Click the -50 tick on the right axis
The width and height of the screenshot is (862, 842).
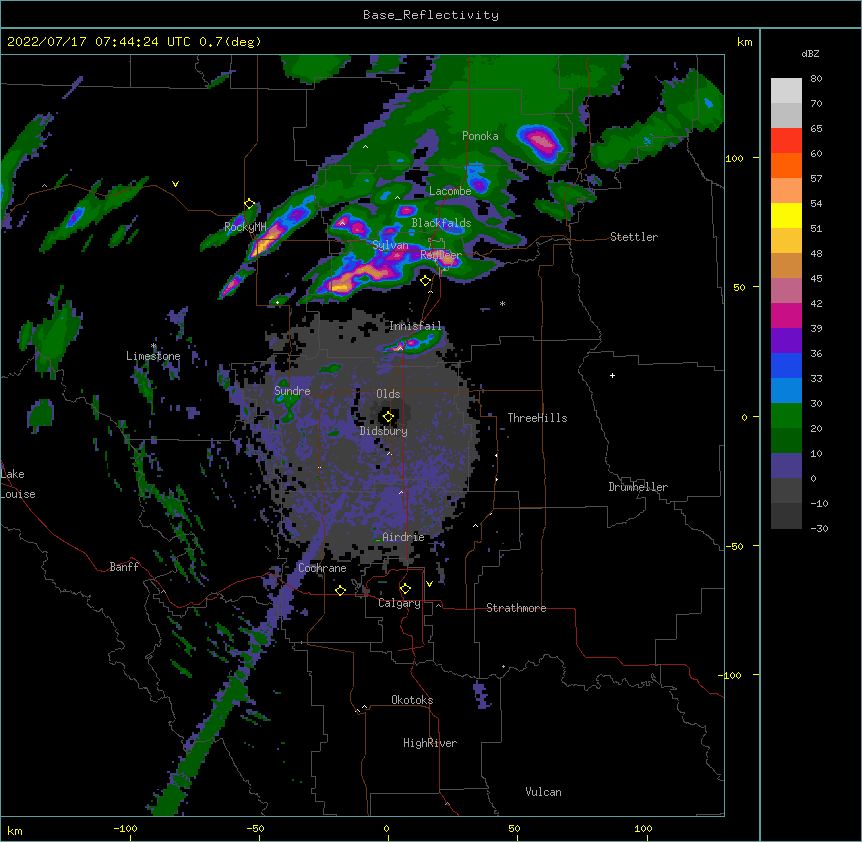point(734,546)
